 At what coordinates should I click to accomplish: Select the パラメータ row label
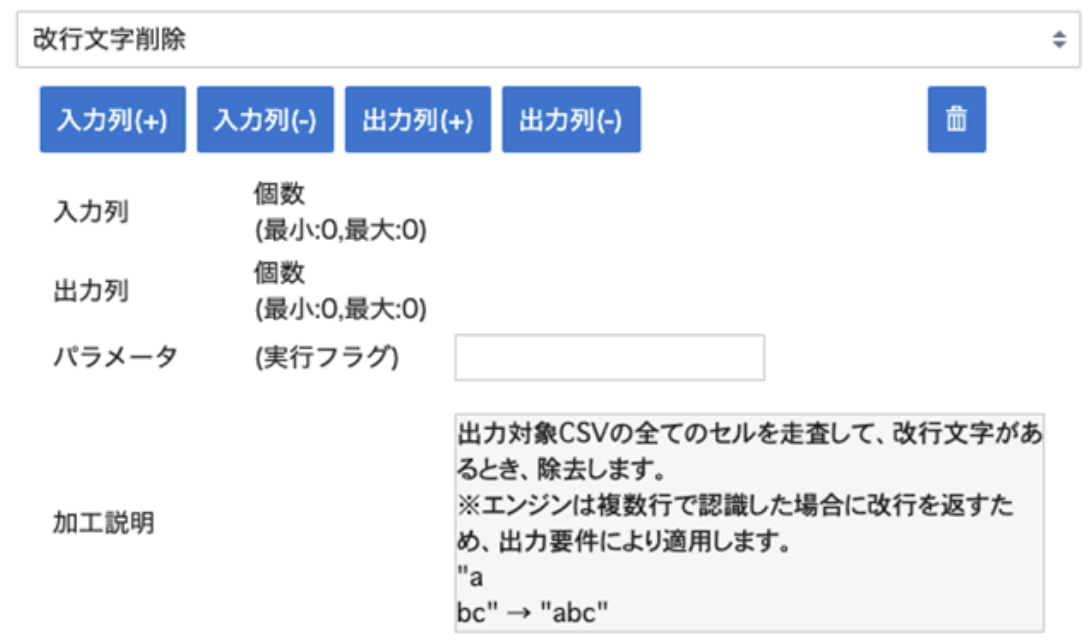point(114,358)
